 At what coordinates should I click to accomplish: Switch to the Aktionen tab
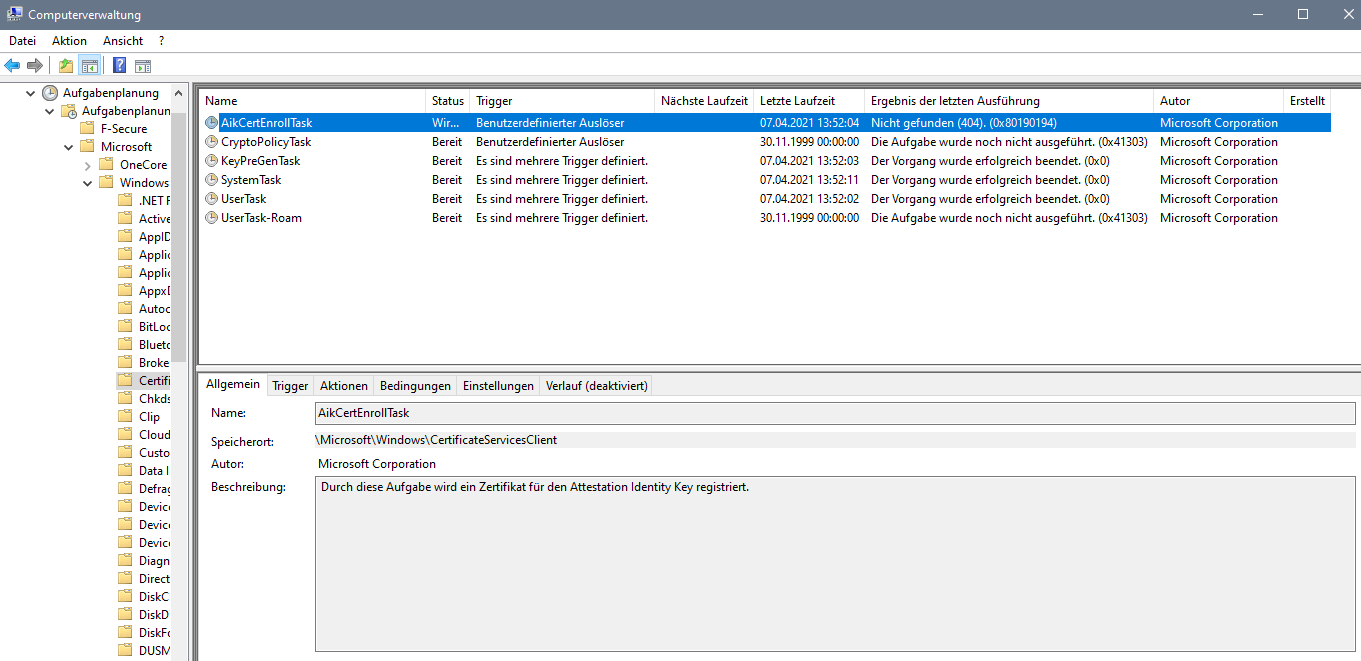344,386
